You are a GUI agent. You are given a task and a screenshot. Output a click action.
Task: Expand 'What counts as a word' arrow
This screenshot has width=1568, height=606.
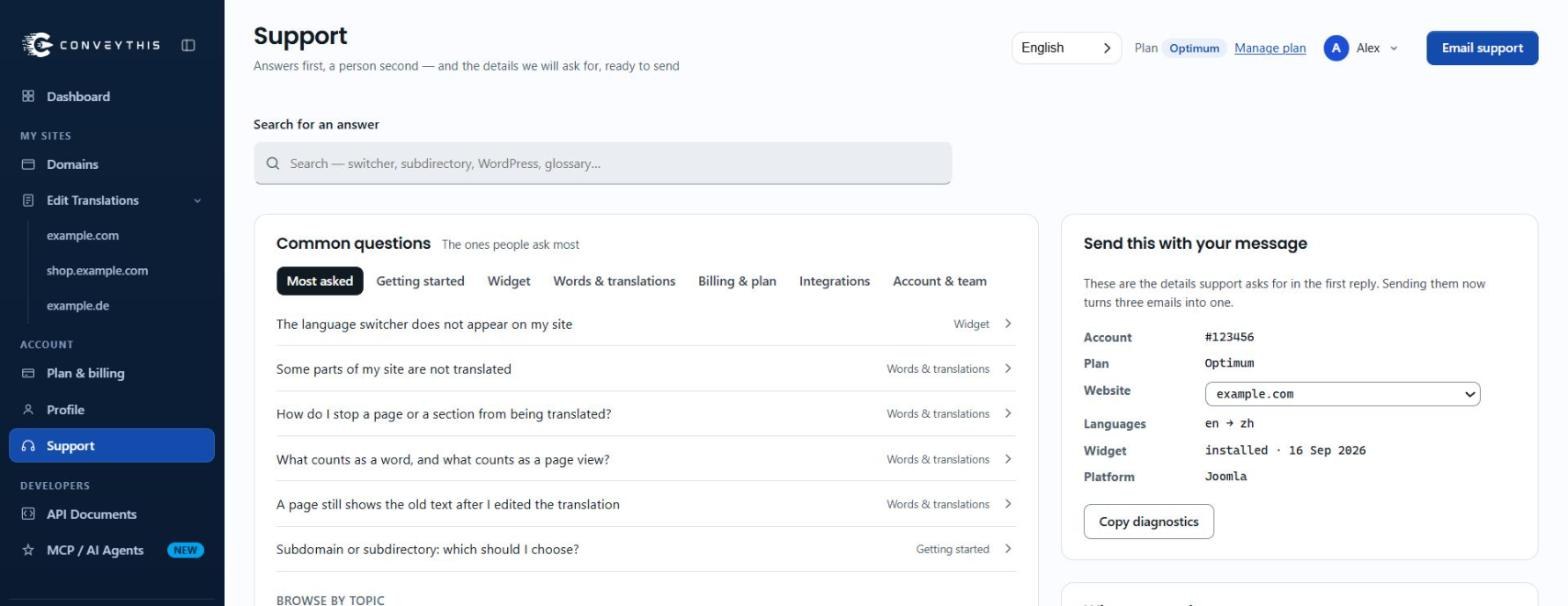coord(1008,459)
